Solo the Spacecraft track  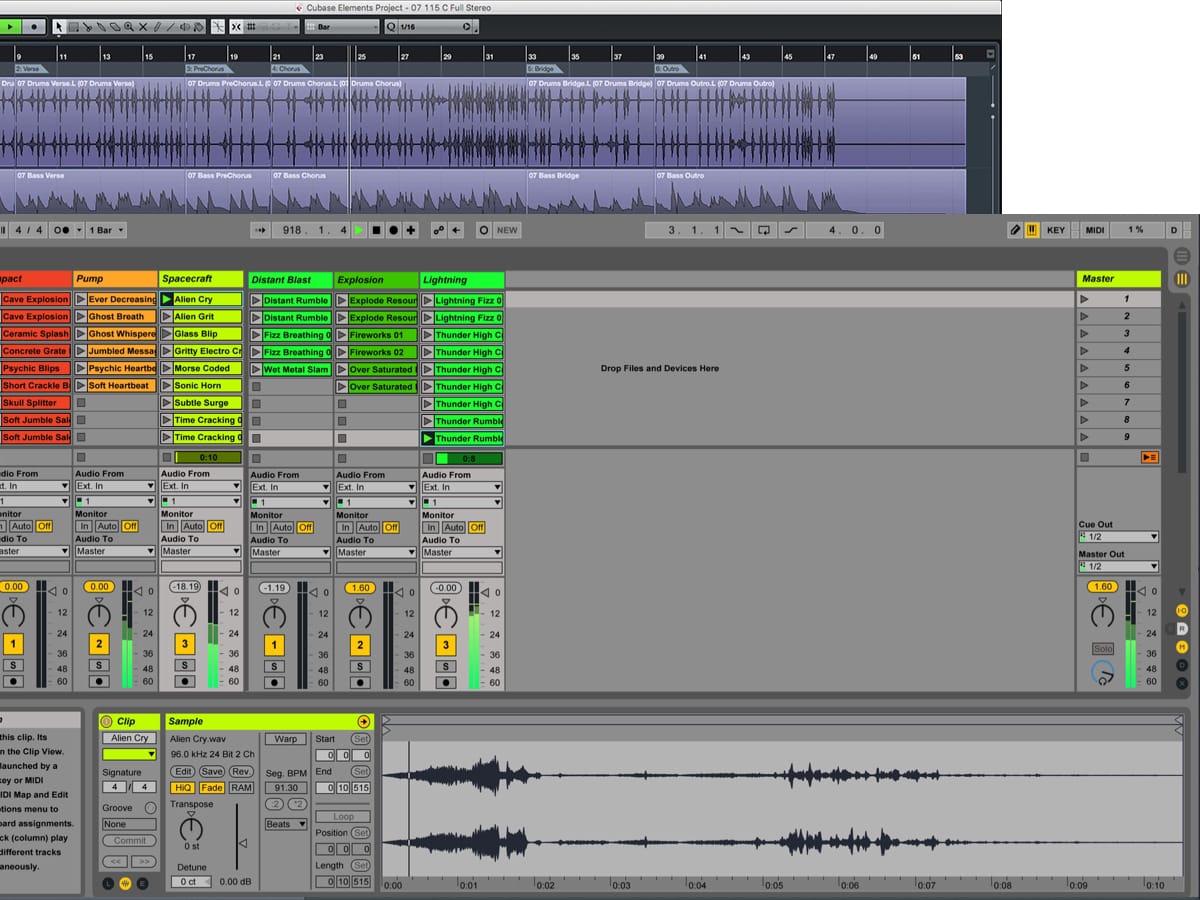(184, 665)
